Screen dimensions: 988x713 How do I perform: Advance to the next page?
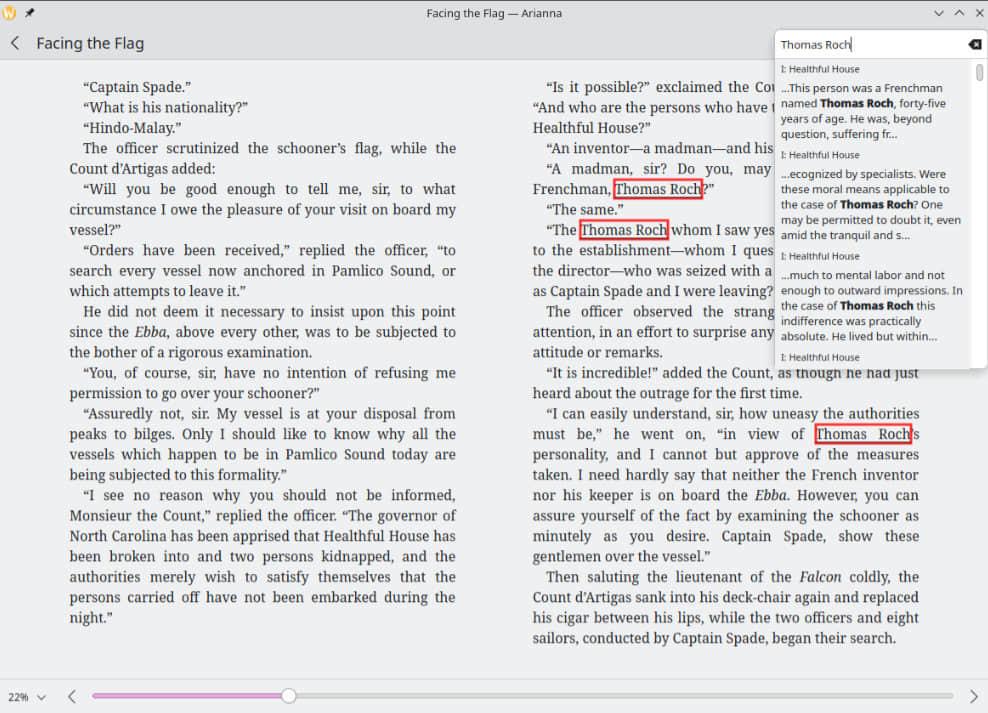coord(974,696)
